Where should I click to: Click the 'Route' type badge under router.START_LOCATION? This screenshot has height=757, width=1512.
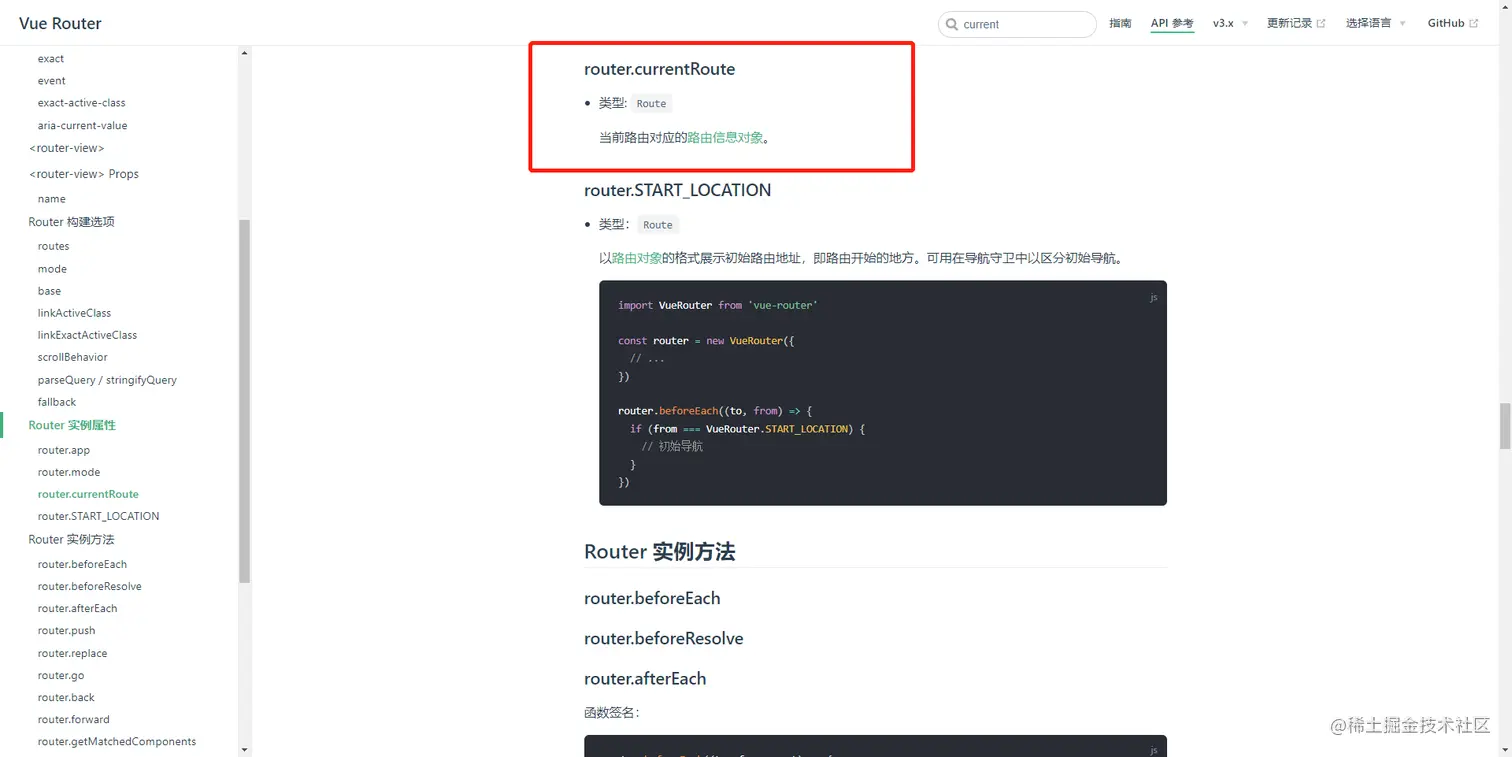click(658, 224)
